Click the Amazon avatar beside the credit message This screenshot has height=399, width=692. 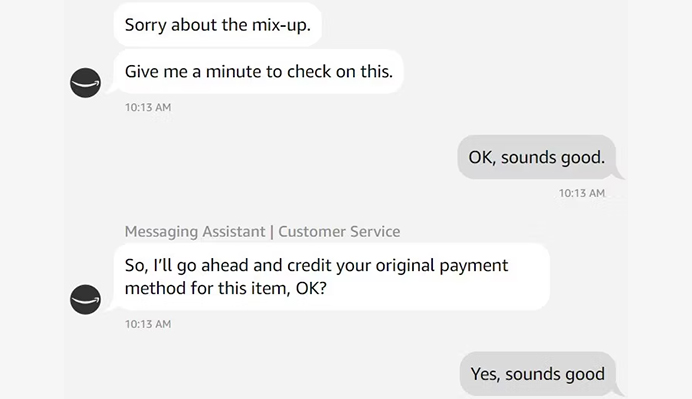(85, 299)
